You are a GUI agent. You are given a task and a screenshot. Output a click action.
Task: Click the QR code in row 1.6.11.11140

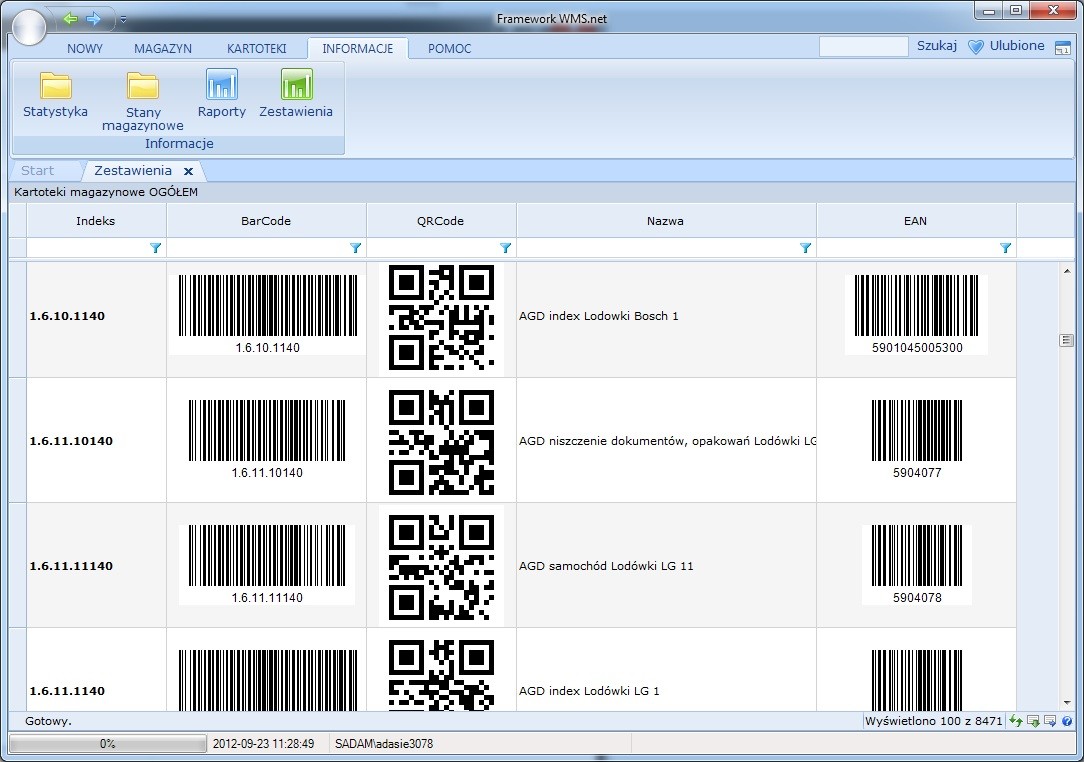441,567
